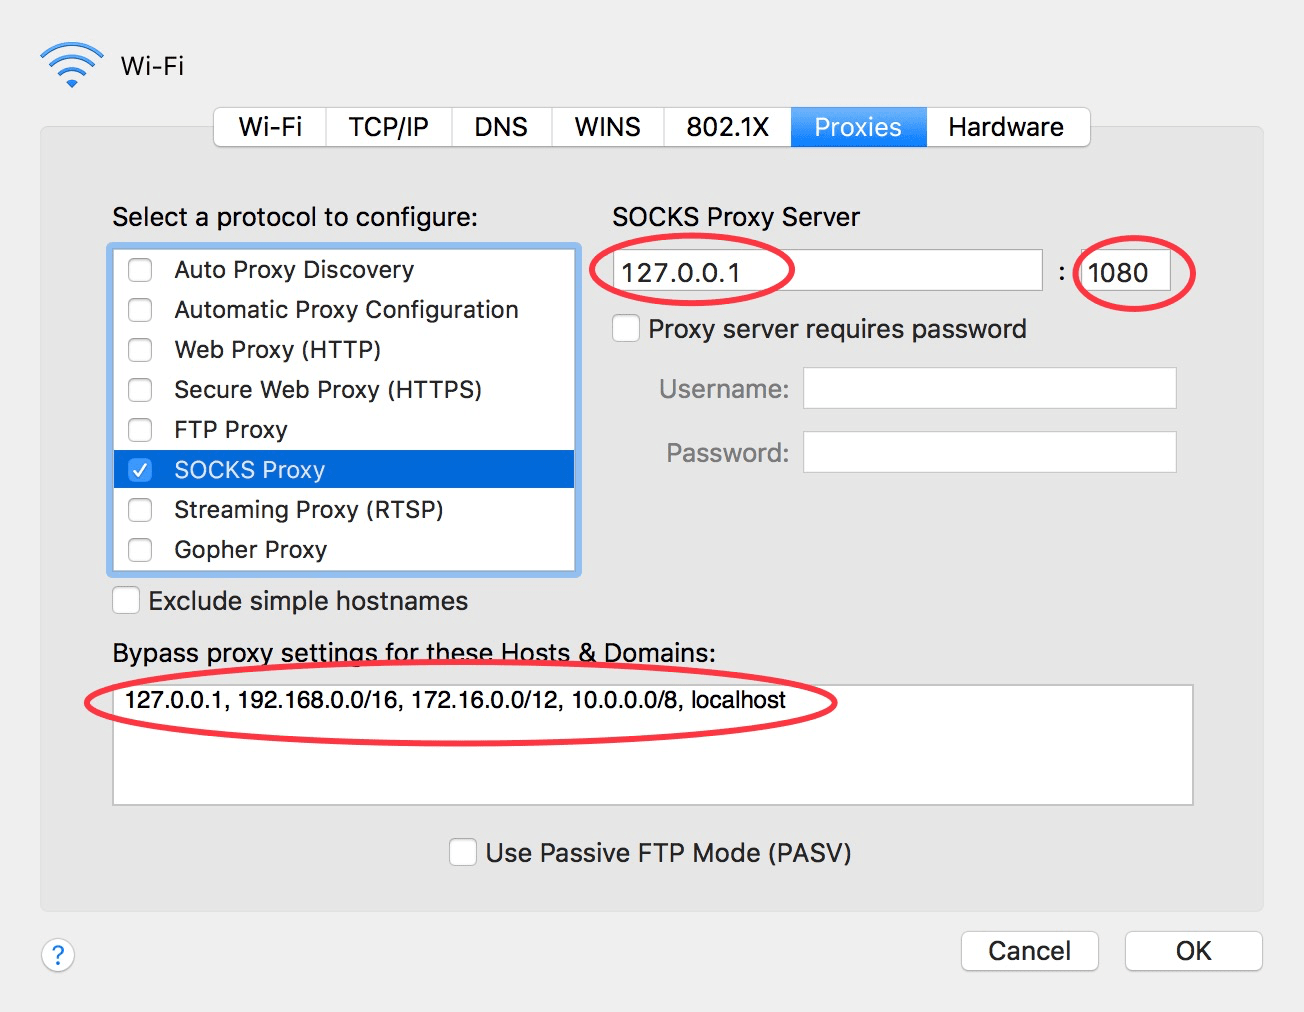The width and height of the screenshot is (1304, 1012).
Task: Select the Secure Web Proxy (HTTPS) row label
Action: click(x=328, y=390)
